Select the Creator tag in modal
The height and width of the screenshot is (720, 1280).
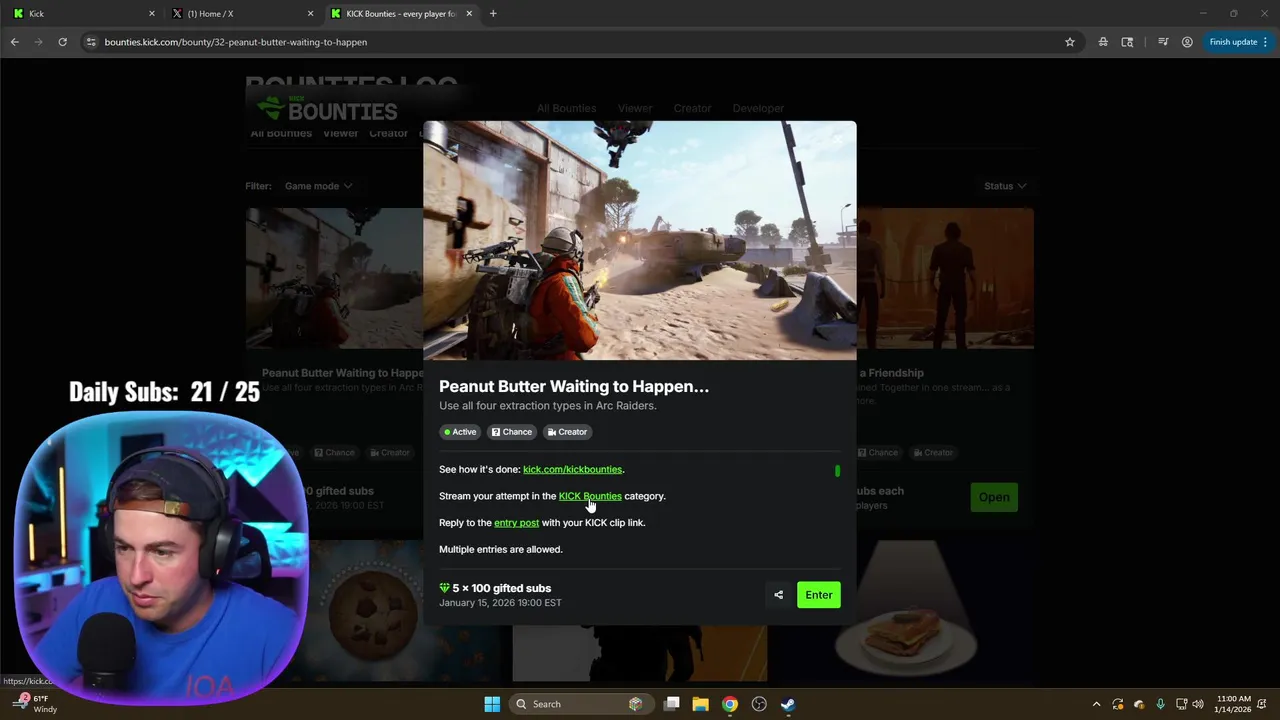(567, 432)
